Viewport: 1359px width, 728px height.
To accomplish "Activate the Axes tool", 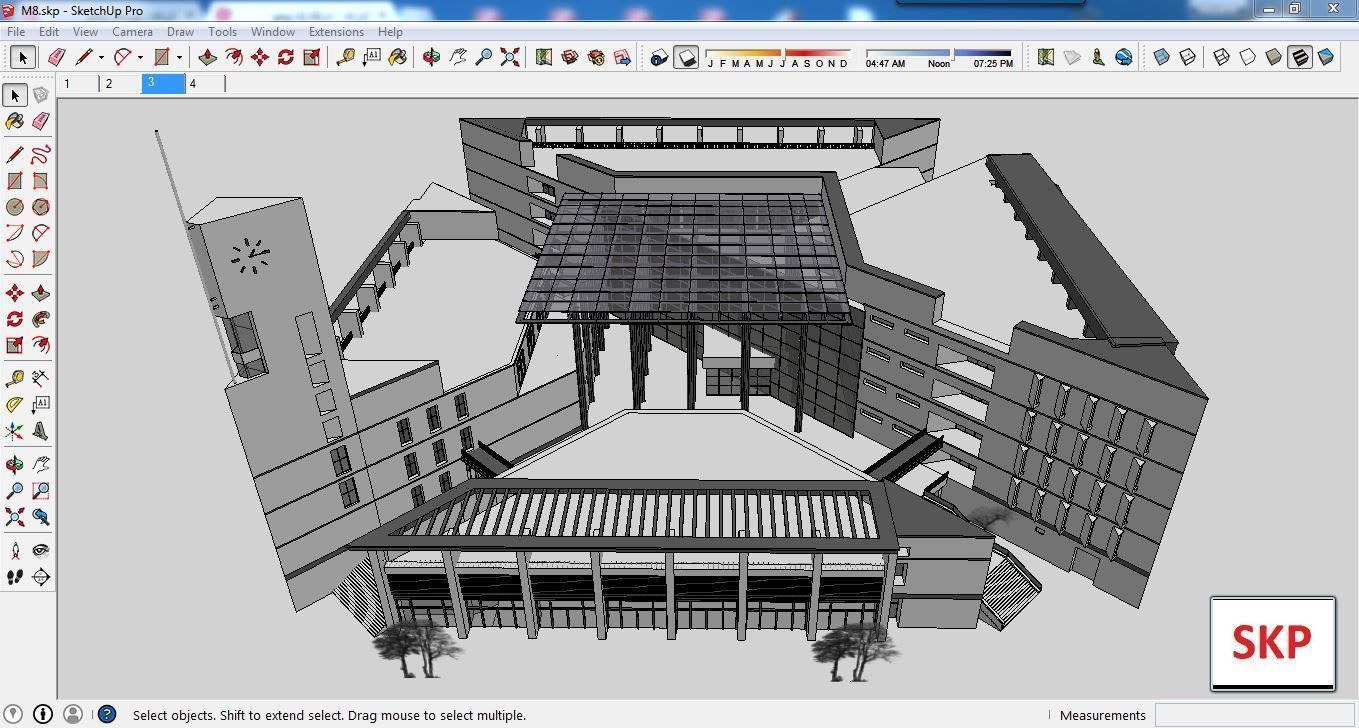I will (15, 431).
